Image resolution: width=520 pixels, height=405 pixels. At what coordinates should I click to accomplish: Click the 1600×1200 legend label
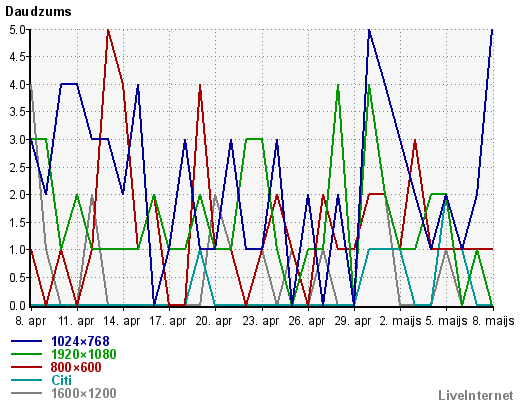click(x=84, y=393)
